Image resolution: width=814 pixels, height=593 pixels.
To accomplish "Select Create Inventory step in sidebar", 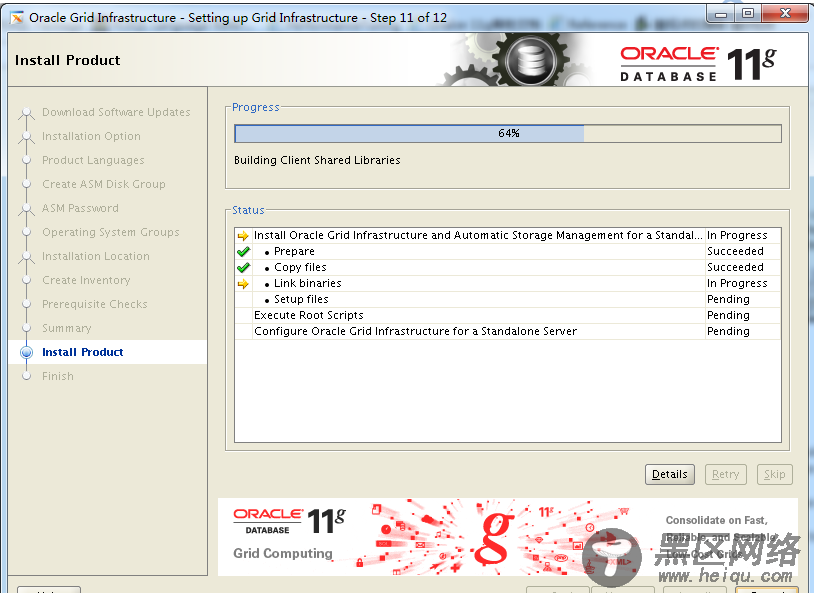I will pyautogui.click(x=86, y=280).
